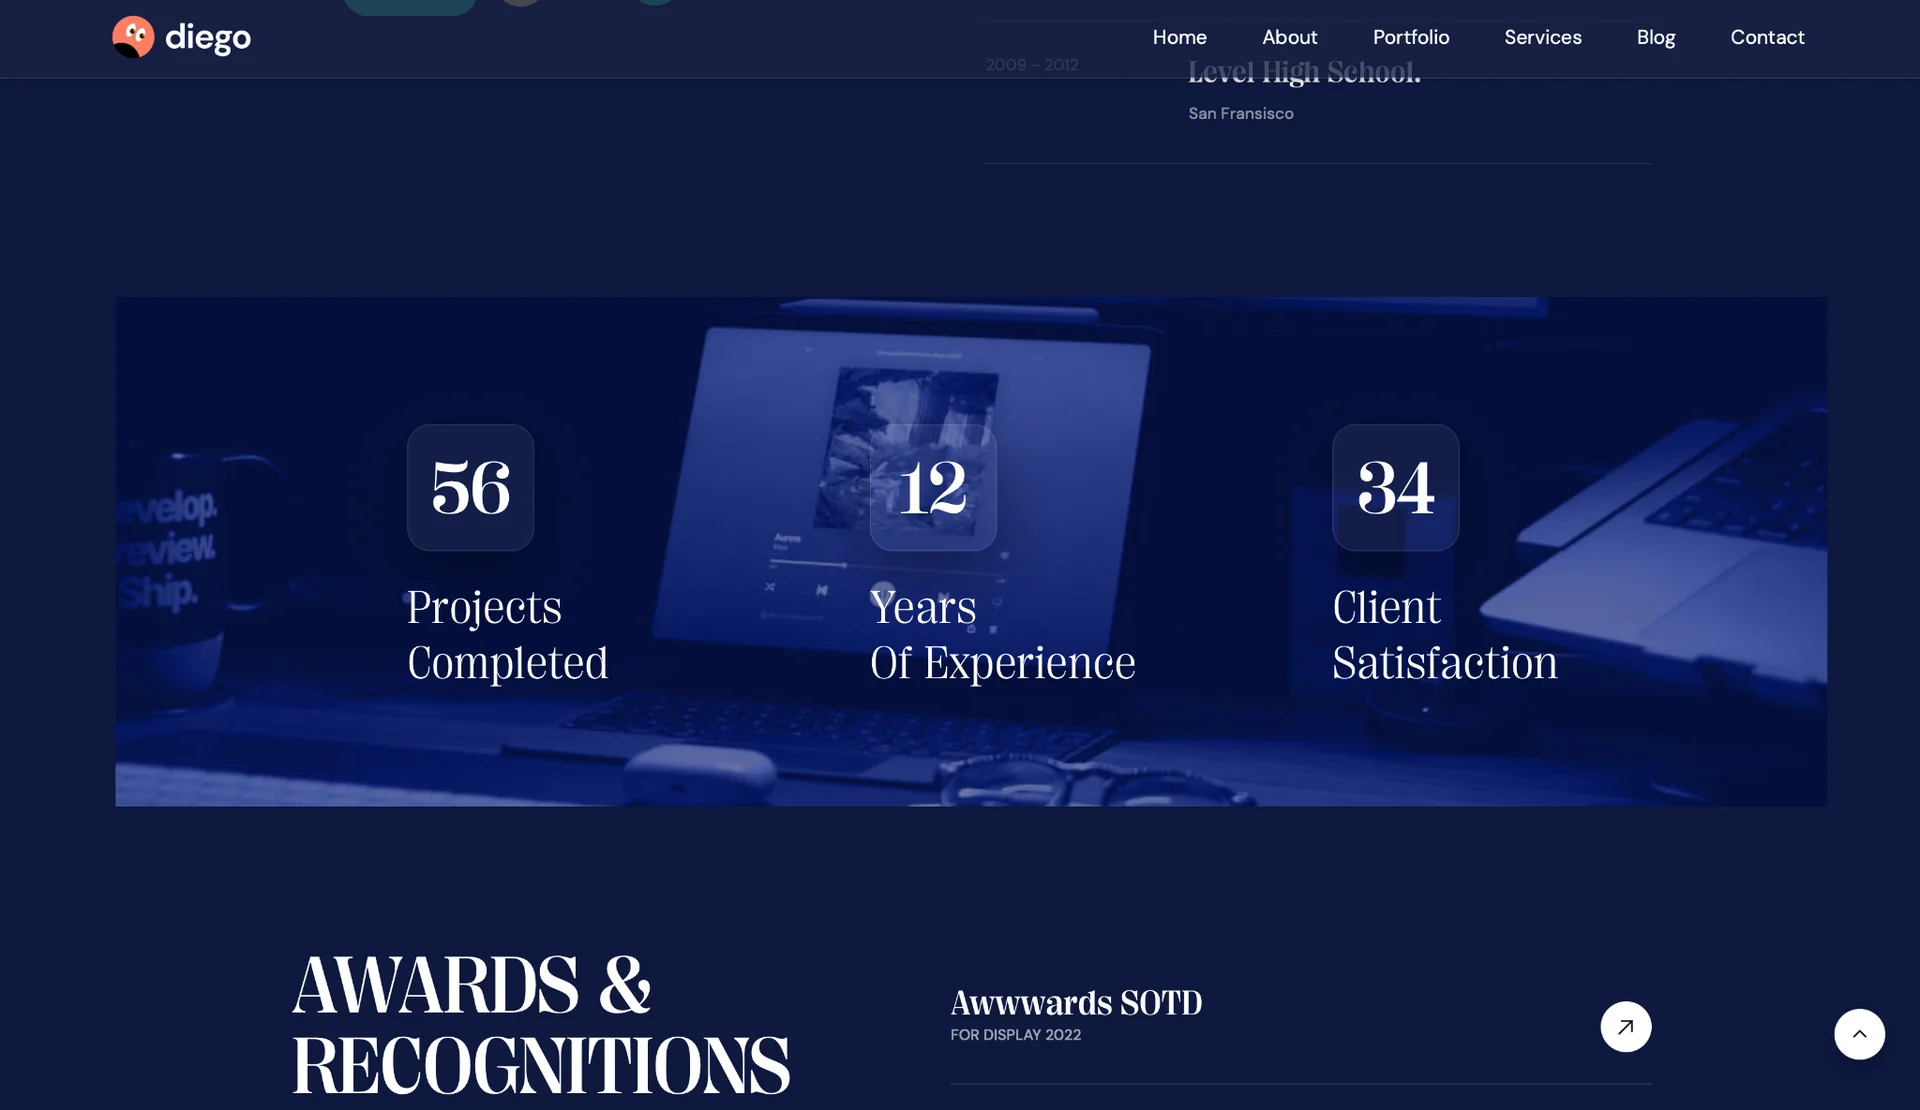Open the Portfolio nav link
The image size is (1920, 1110).
pyautogui.click(x=1410, y=37)
